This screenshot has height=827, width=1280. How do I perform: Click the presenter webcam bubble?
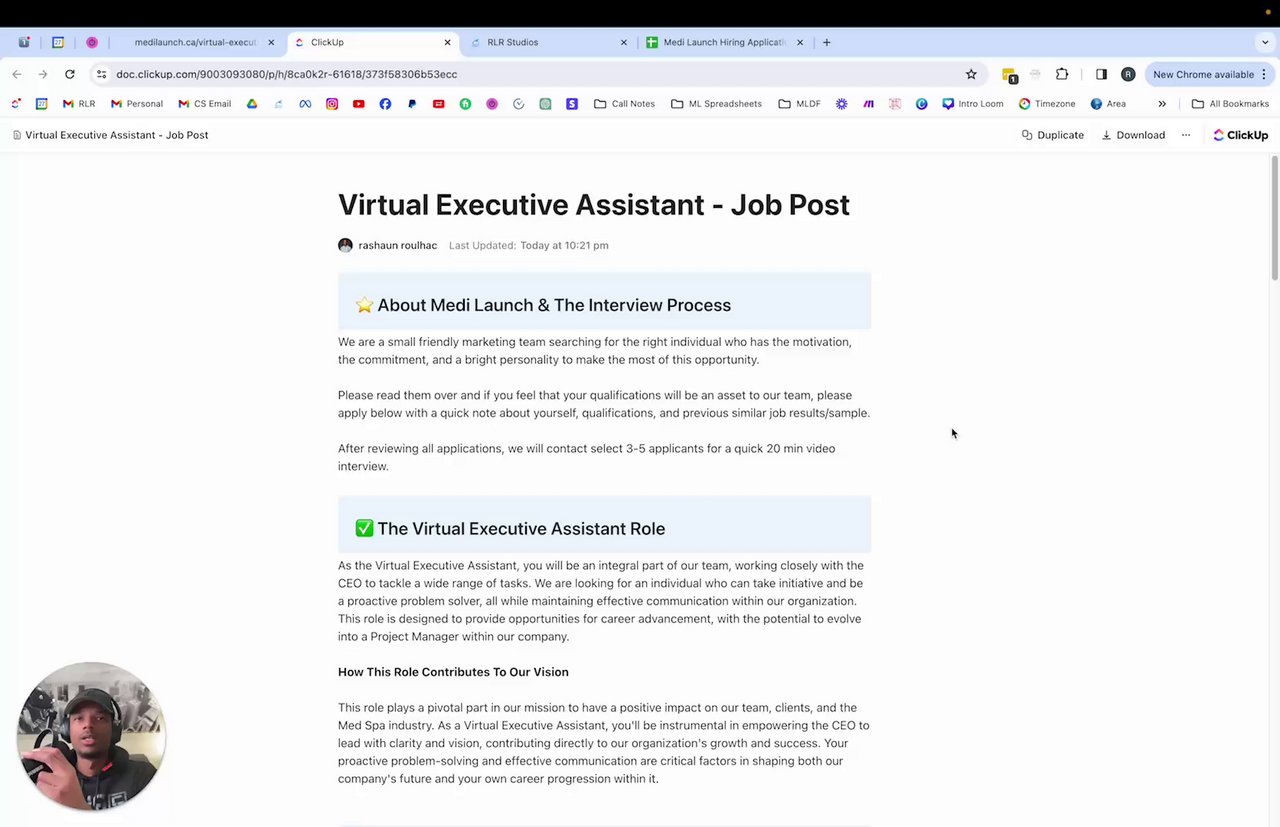pyautogui.click(x=91, y=736)
